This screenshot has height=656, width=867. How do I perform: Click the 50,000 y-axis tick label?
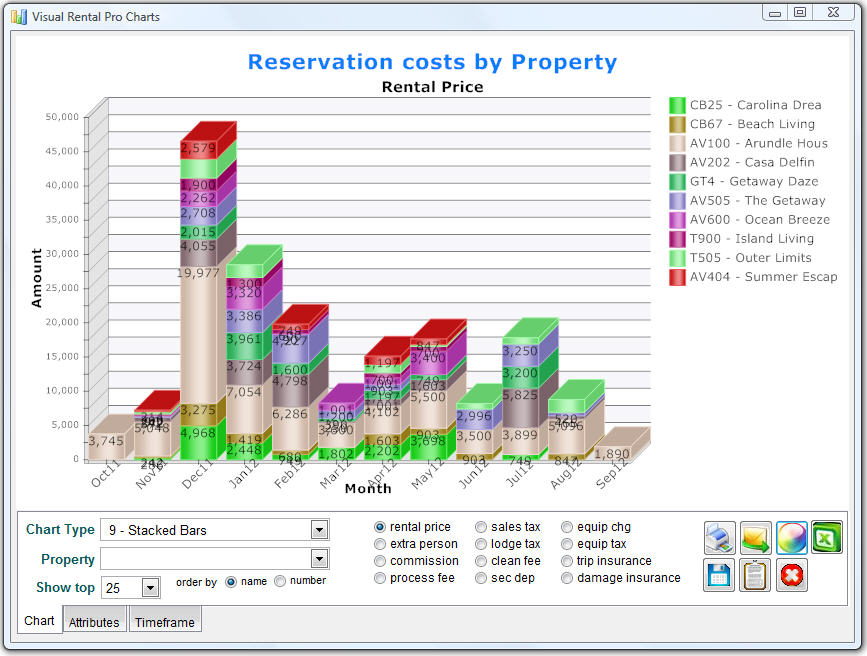[x=62, y=117]
